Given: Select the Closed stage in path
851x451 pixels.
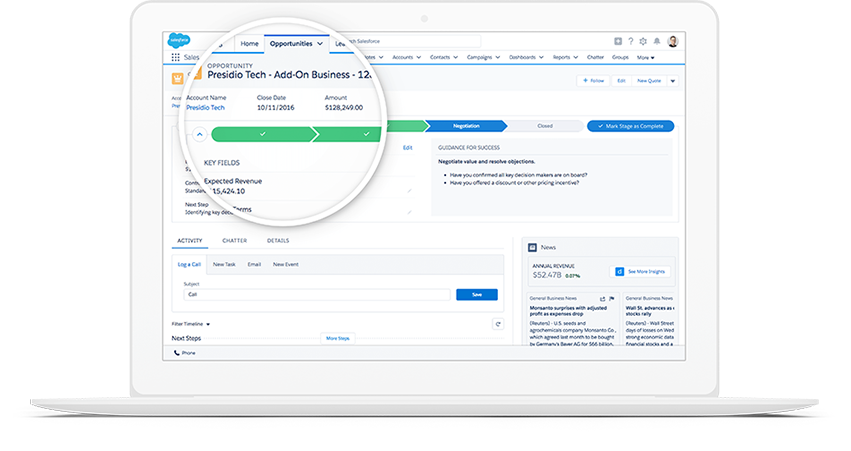Looking at the screenshot, I should (x=545, y=126).
